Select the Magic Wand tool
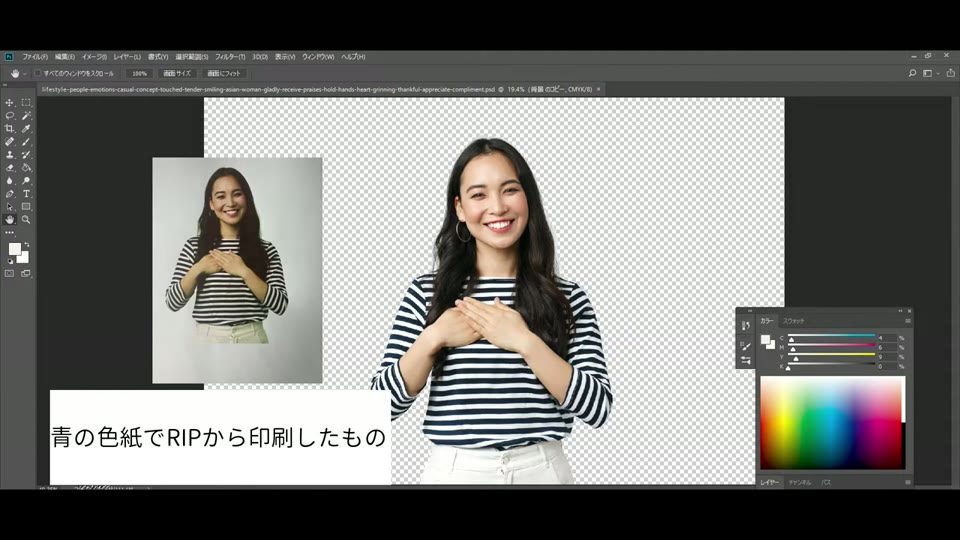 coord(26,116)
